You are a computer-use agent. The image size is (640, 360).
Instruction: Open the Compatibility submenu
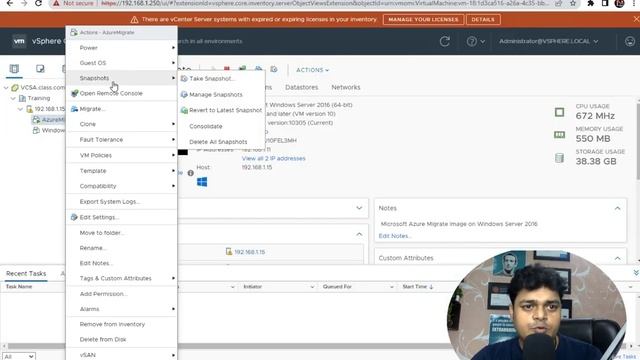tap(122, 186)
